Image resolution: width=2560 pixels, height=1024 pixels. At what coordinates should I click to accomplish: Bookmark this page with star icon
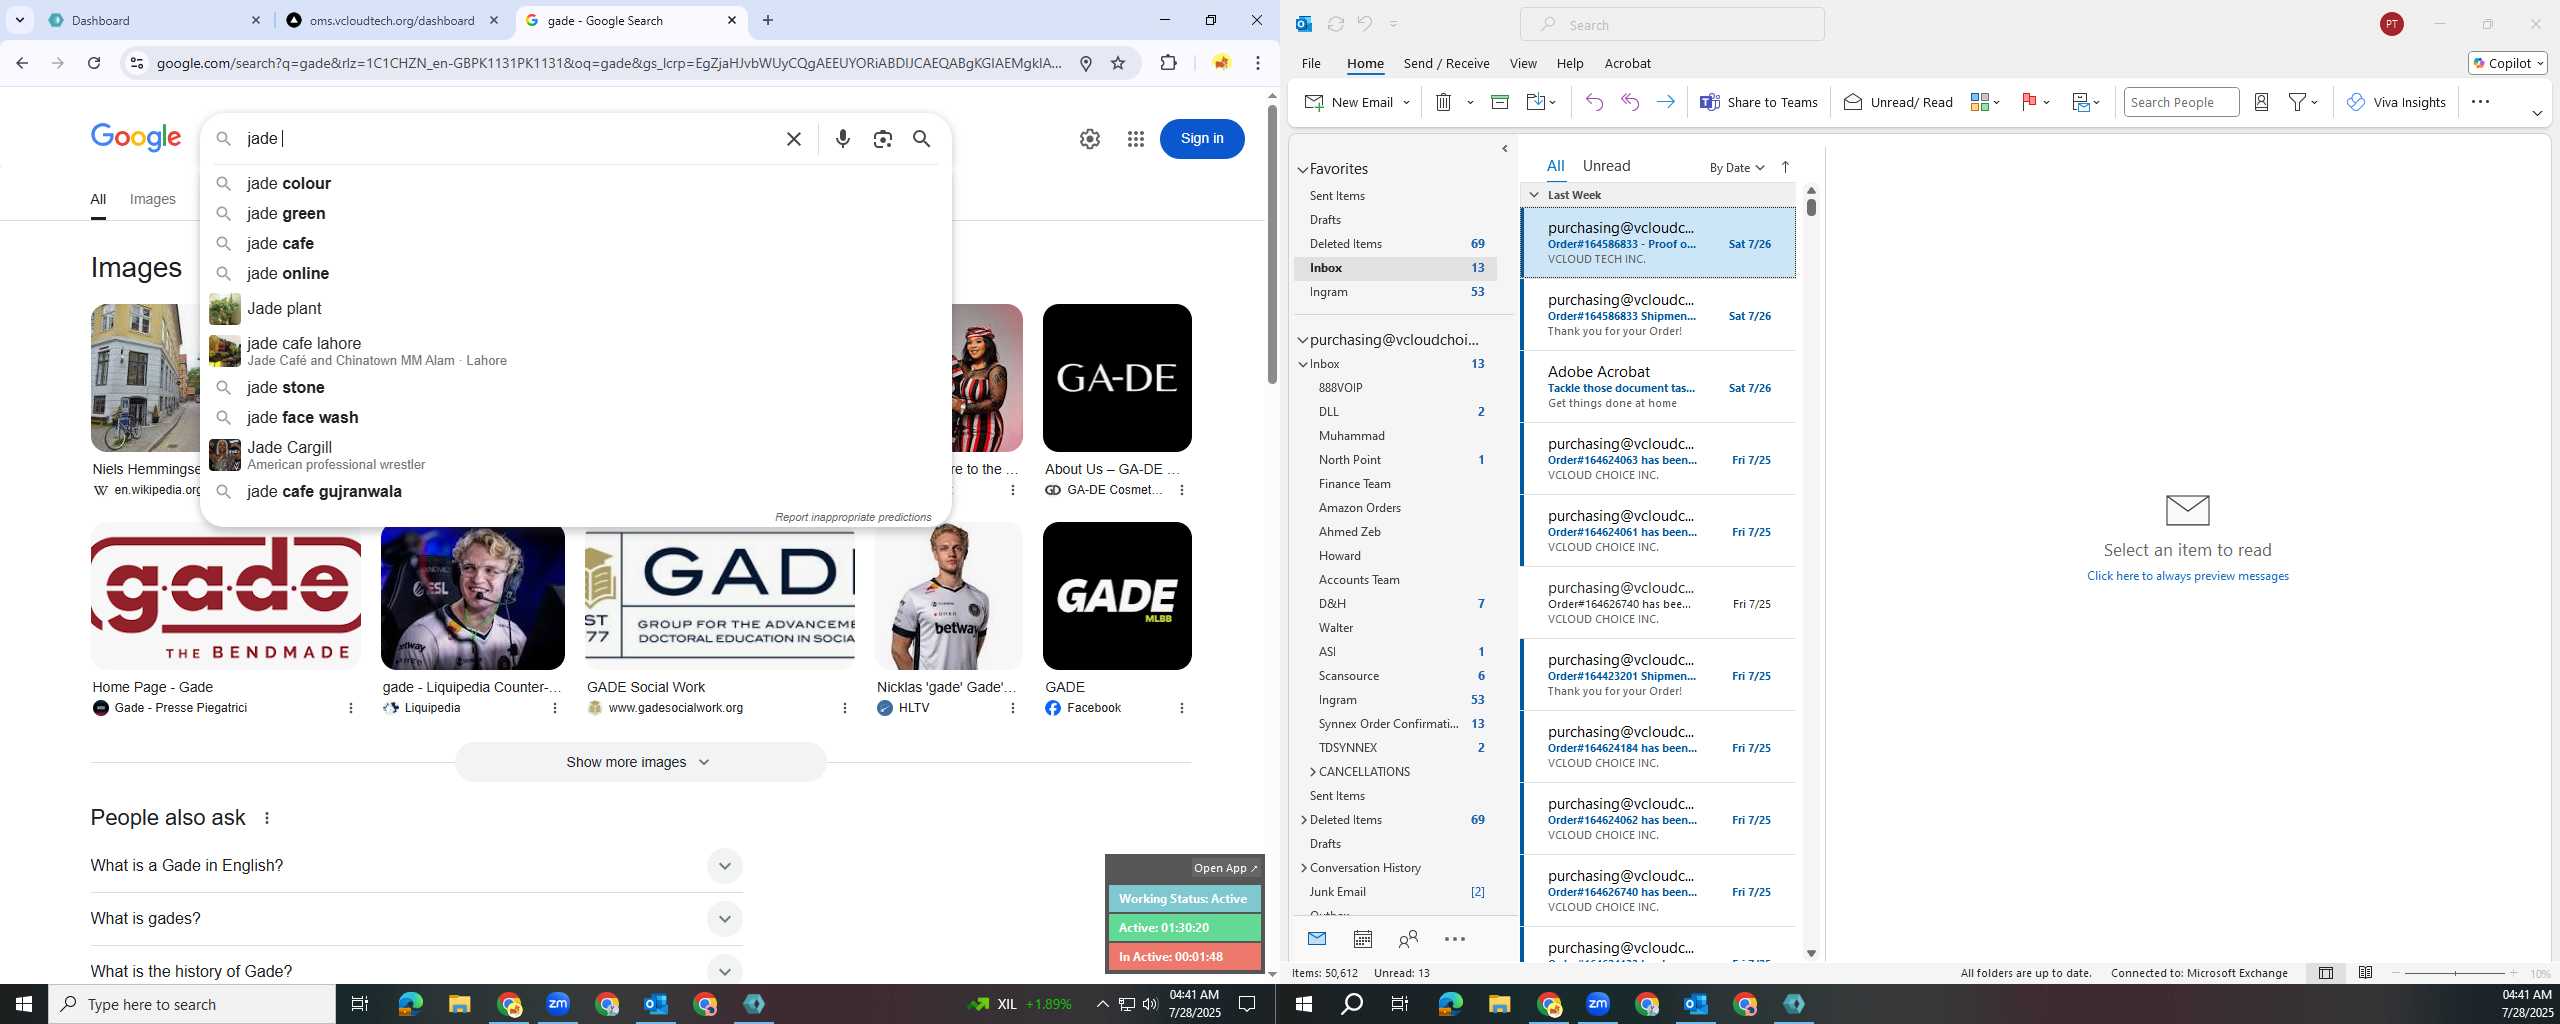point(1118,63)
